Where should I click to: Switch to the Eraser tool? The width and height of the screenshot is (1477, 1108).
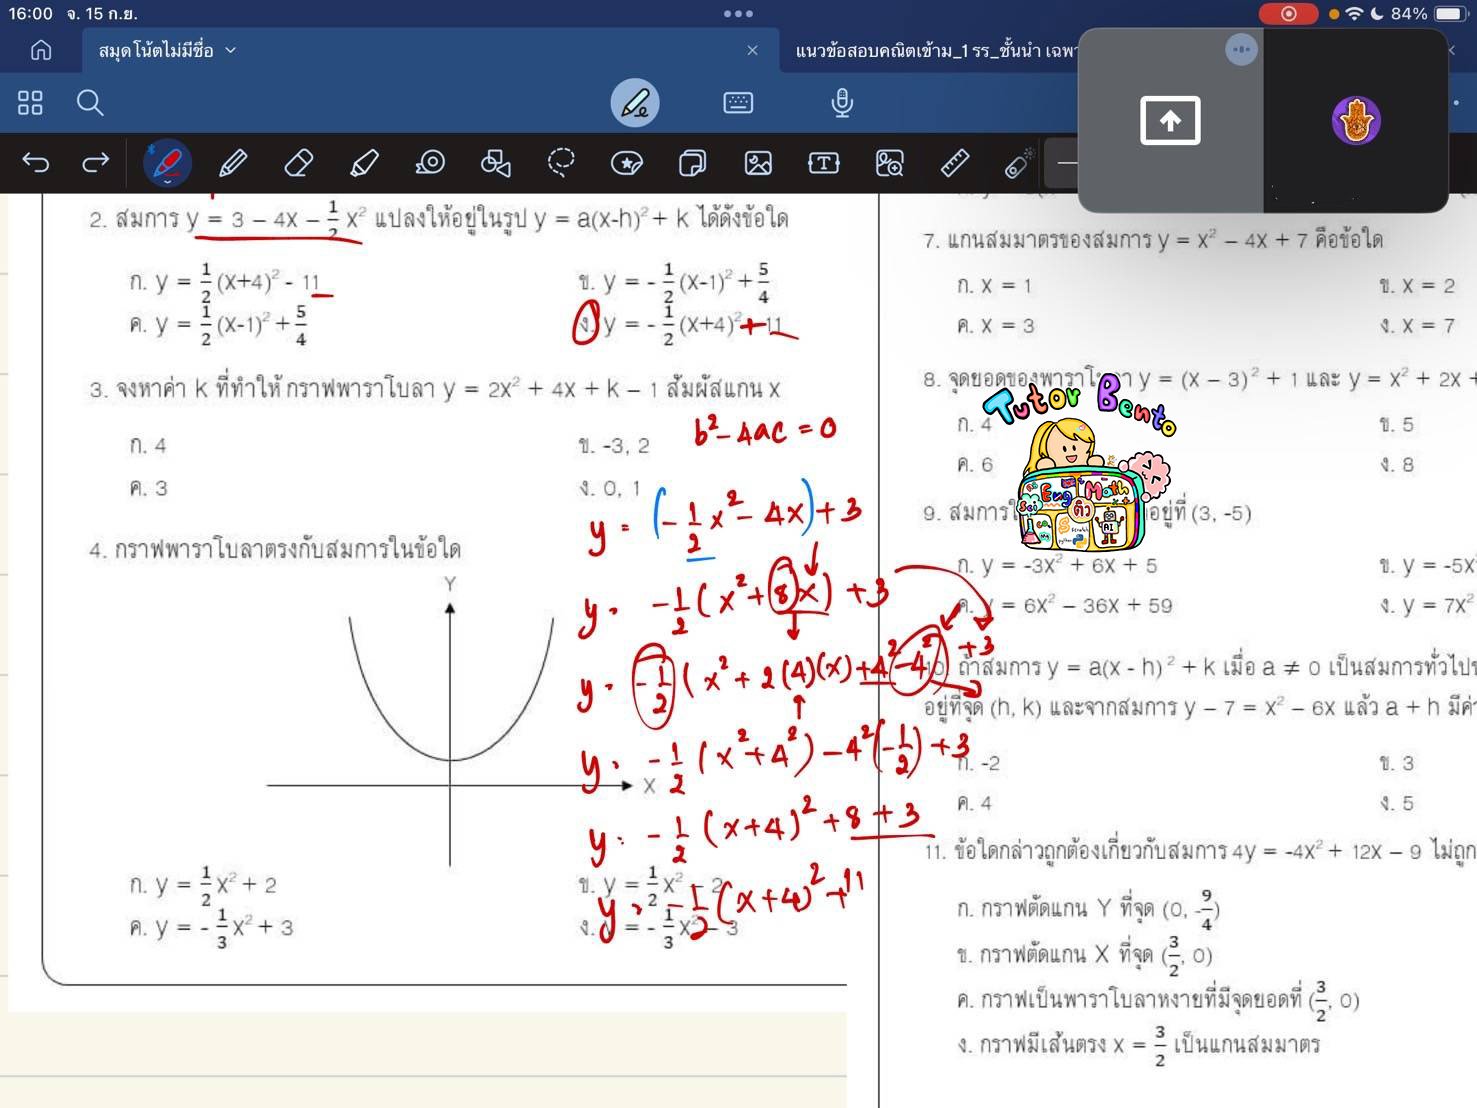tap(298, 163)
